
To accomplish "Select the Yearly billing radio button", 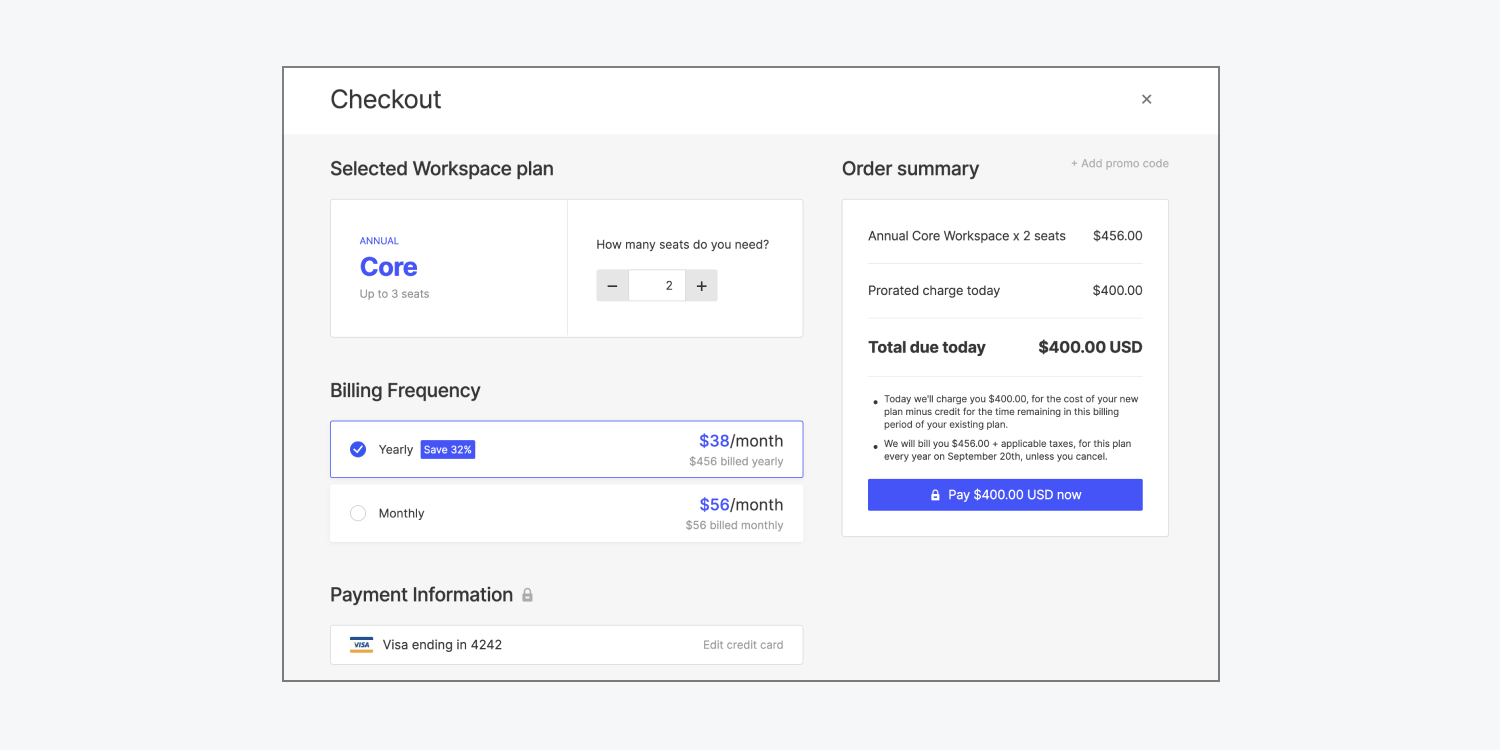I will click(x=358, y=449).
